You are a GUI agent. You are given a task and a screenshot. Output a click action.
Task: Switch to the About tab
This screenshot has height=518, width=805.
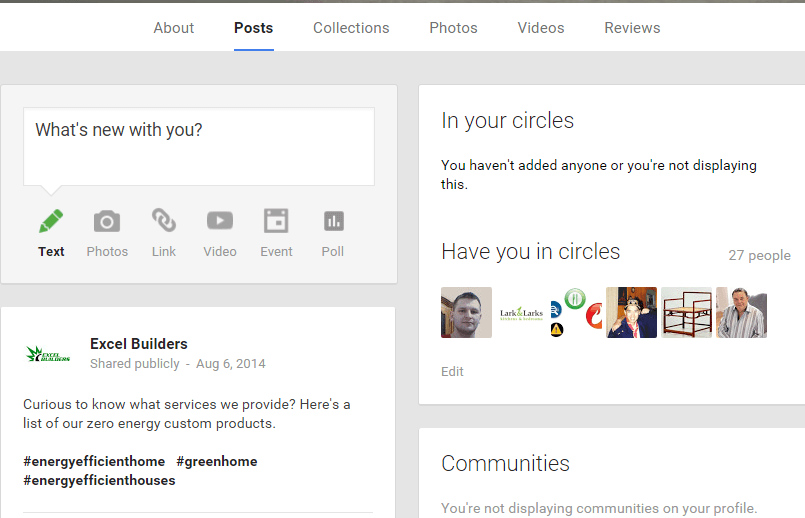[174, 28]
